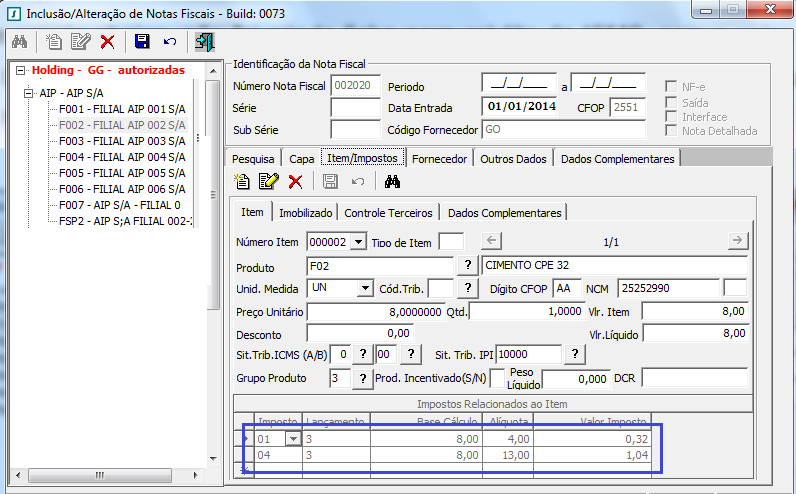796x494 pixels.
Task: Open the Imobilizado sub-tab
Action: coord(306,212)
